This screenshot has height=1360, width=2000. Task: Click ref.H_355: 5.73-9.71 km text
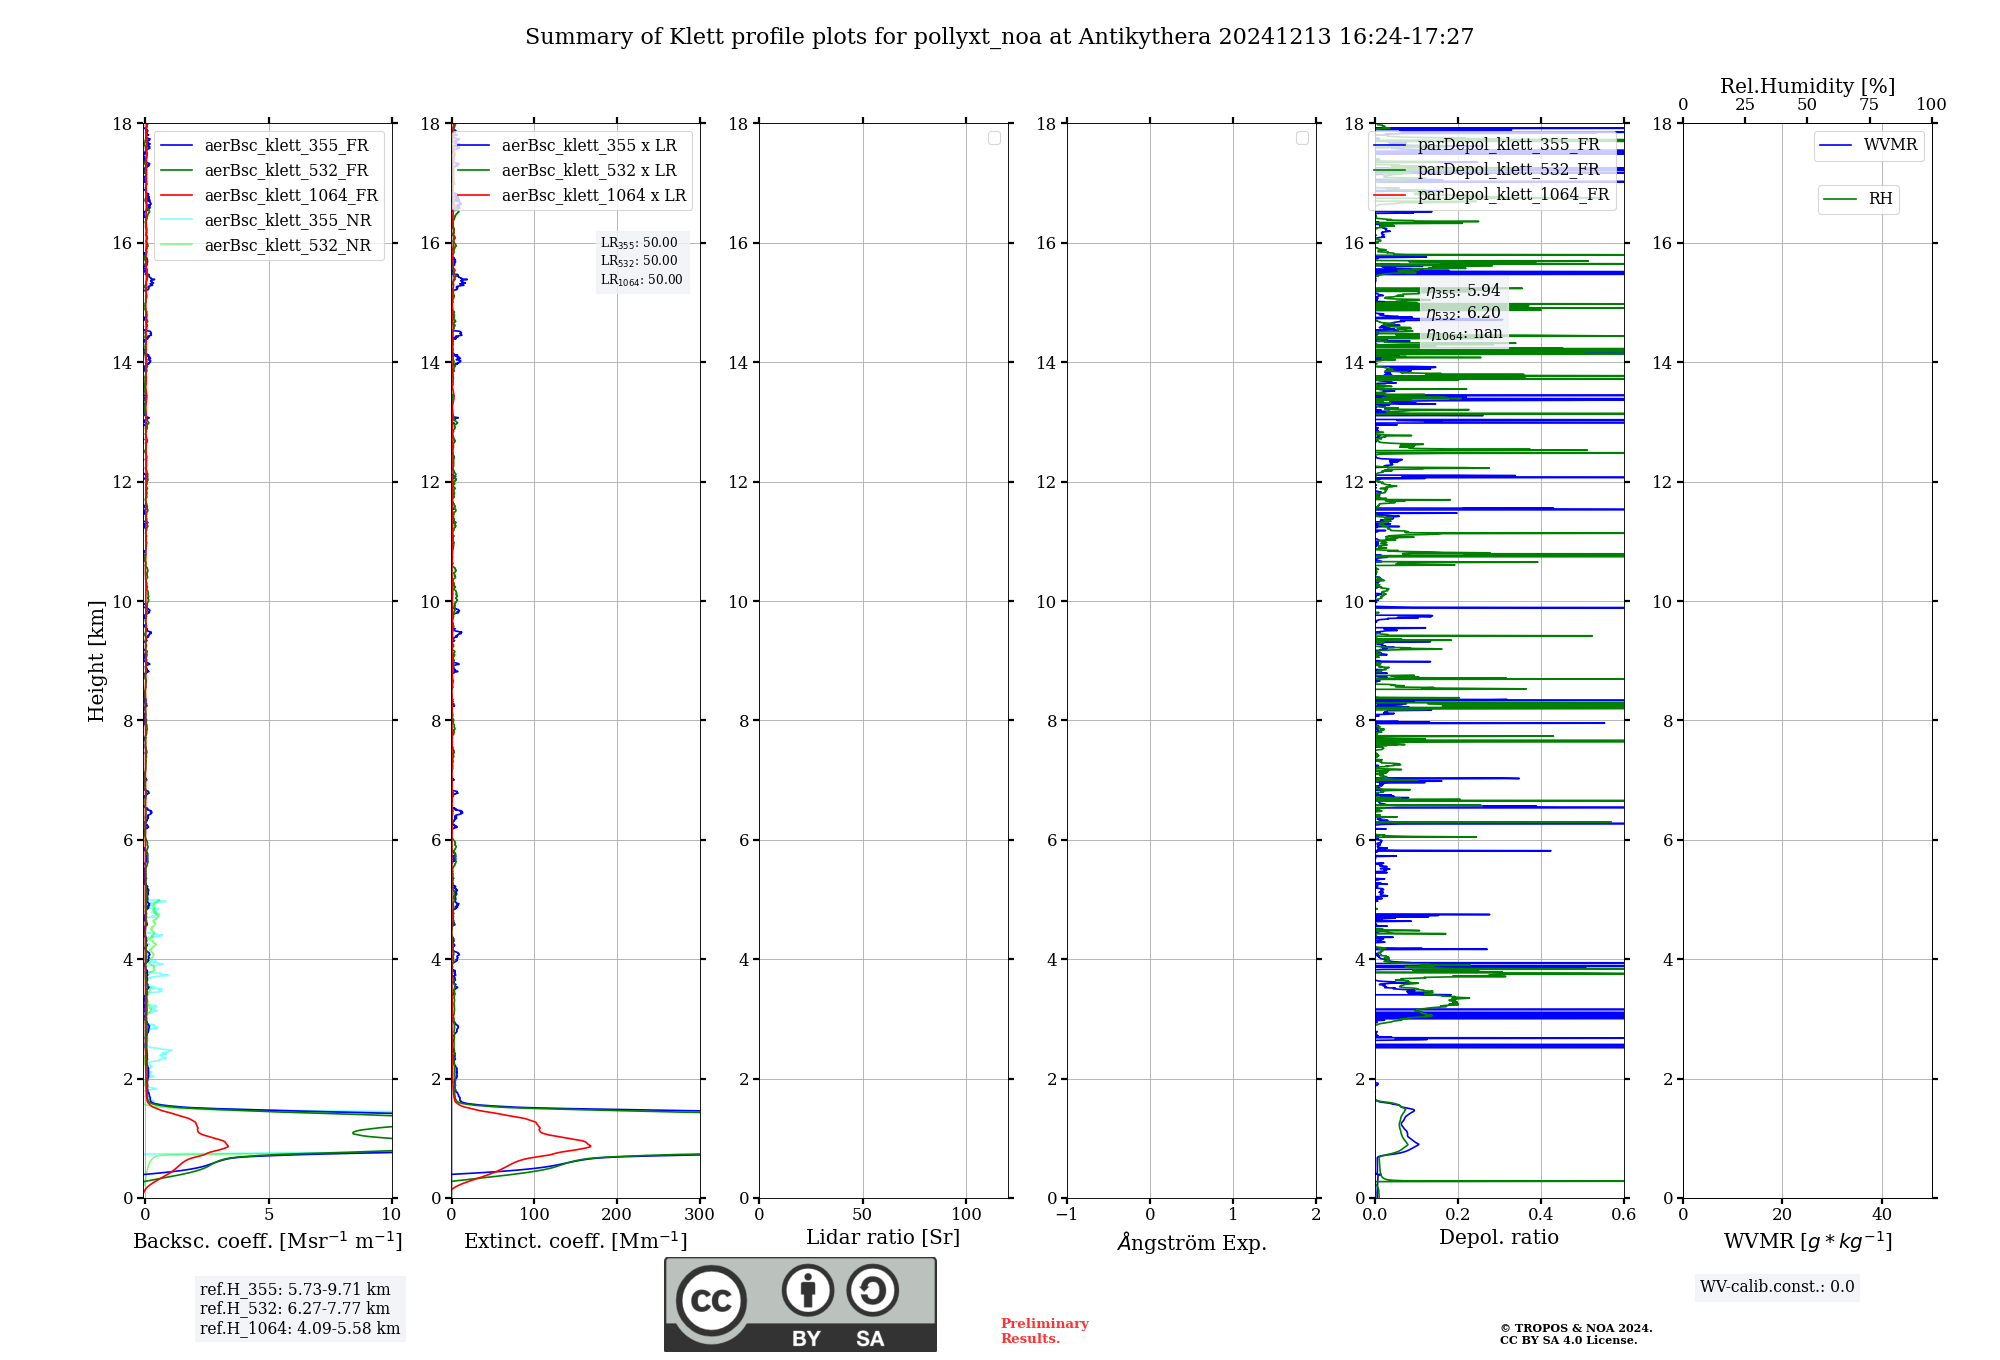pos(295,1290)
